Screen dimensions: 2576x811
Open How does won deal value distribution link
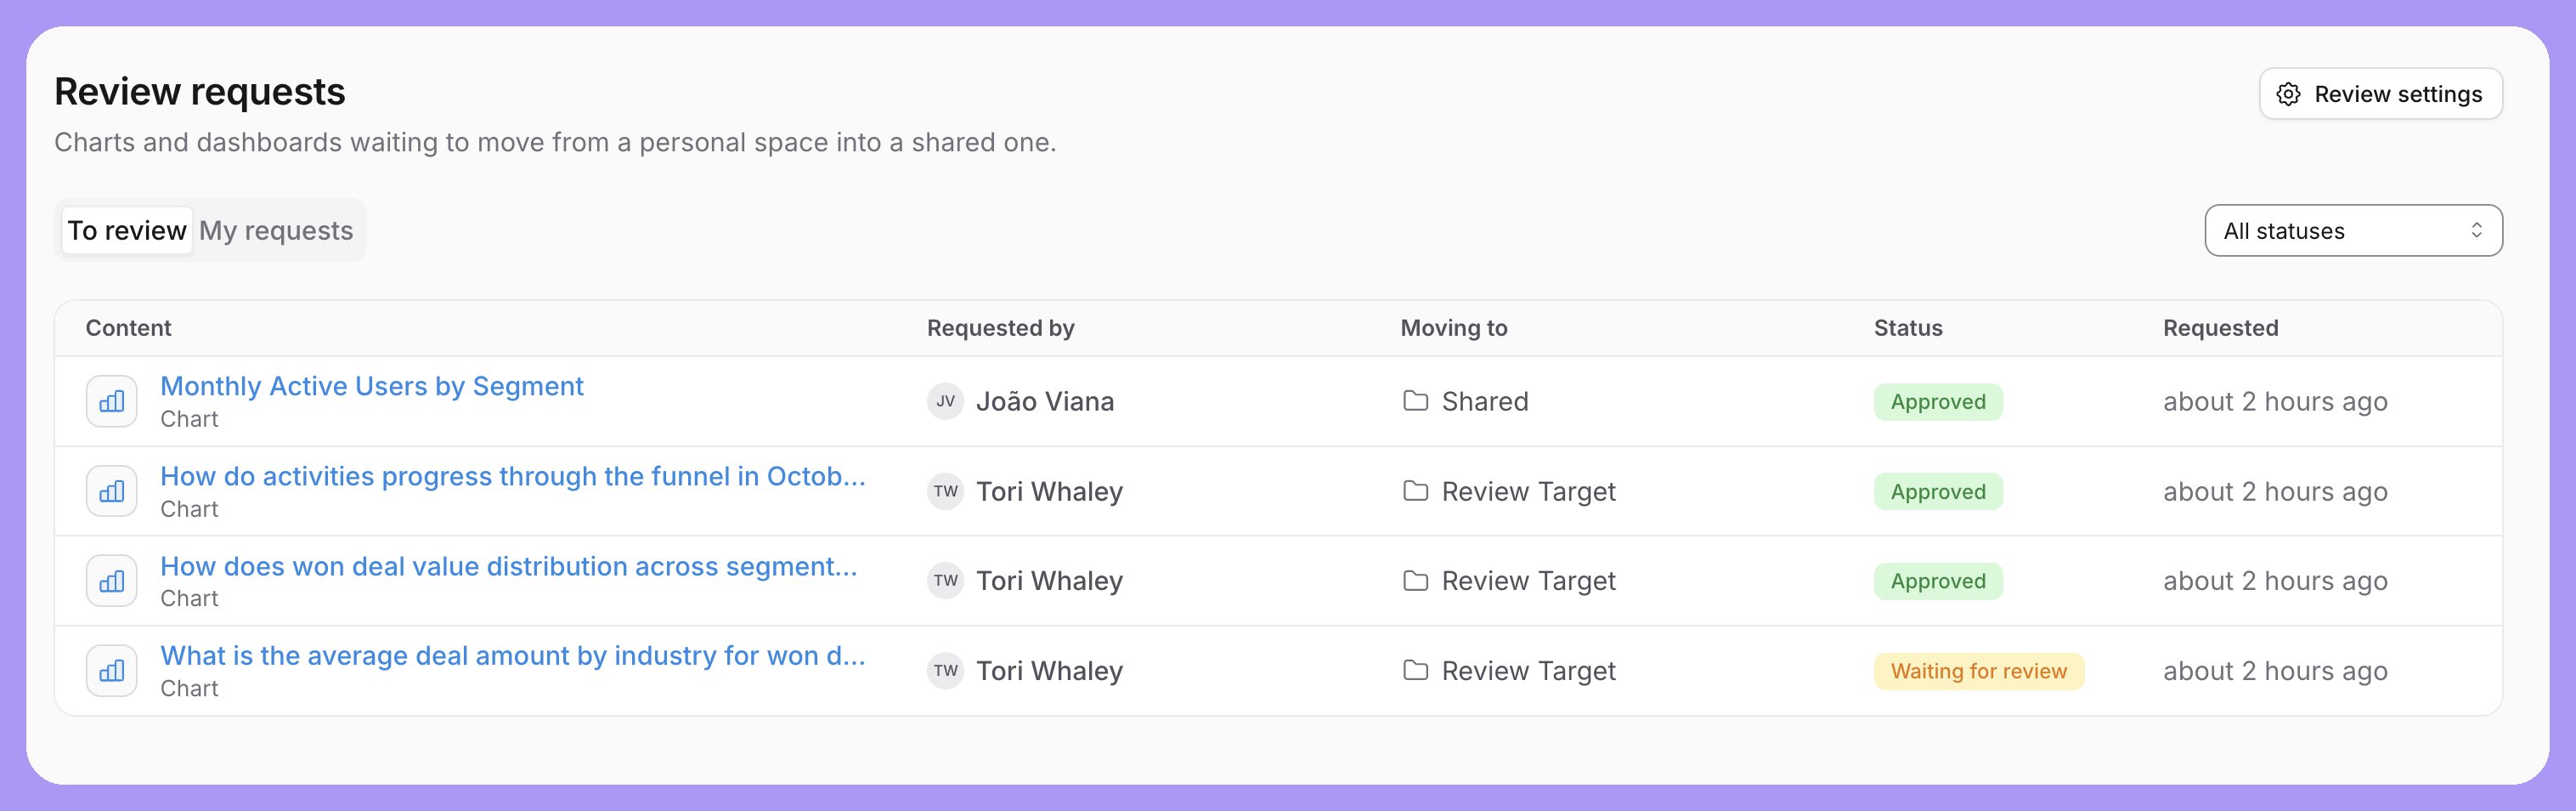(x=509, y=566)
